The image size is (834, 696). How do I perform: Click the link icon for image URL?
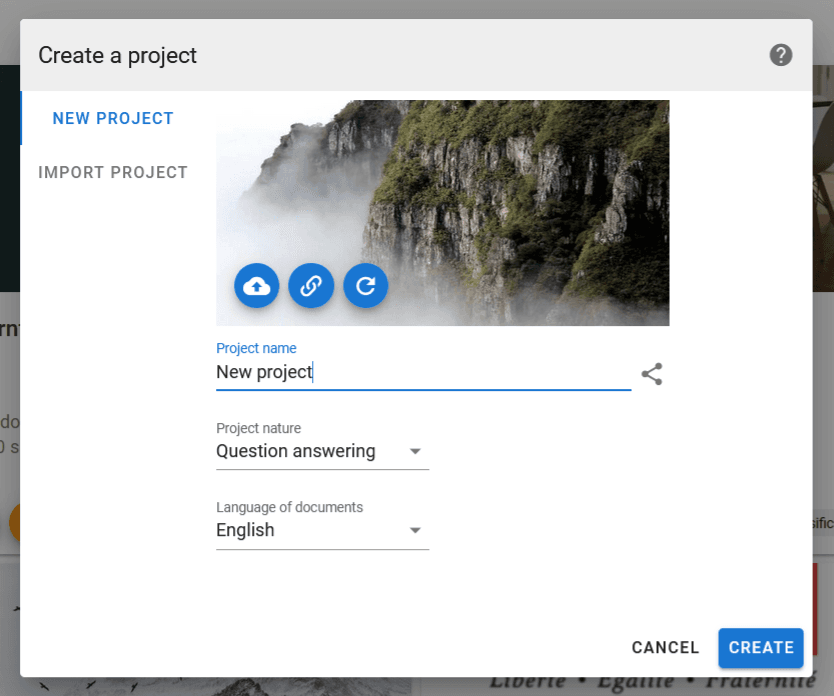(311, 286)
